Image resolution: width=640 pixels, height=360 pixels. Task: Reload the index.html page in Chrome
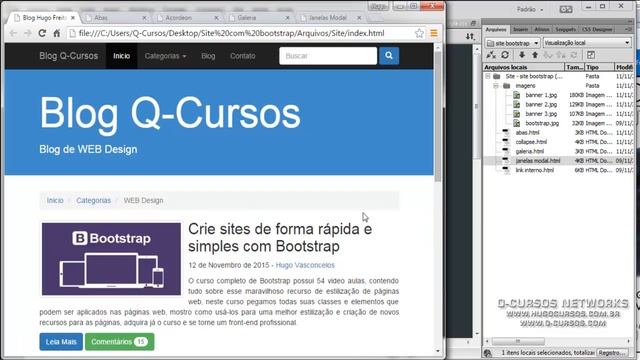42,33
